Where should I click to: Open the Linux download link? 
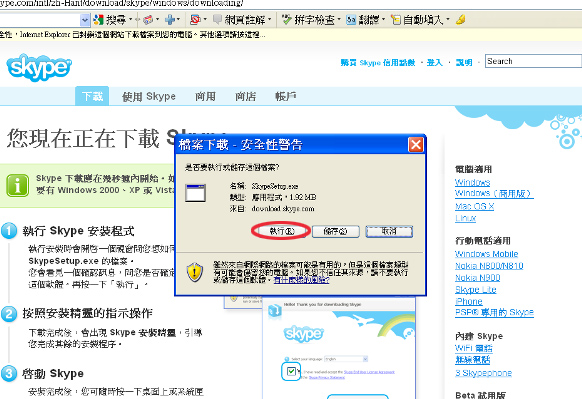point(465,218)
